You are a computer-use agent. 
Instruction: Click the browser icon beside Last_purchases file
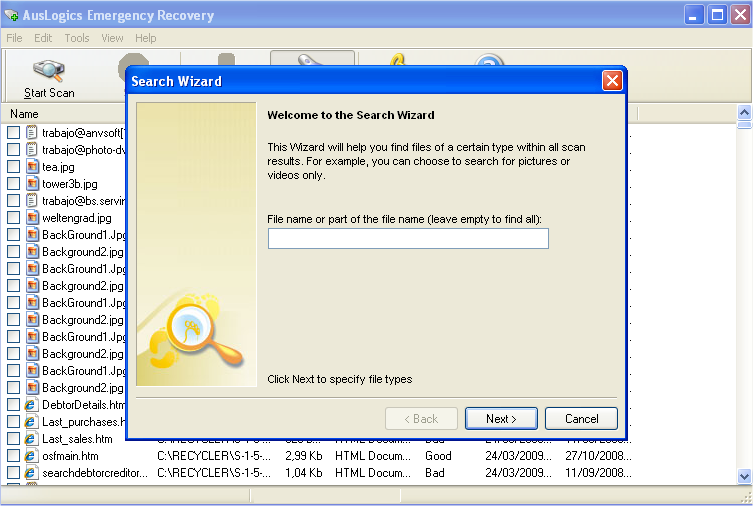[30, 422]
